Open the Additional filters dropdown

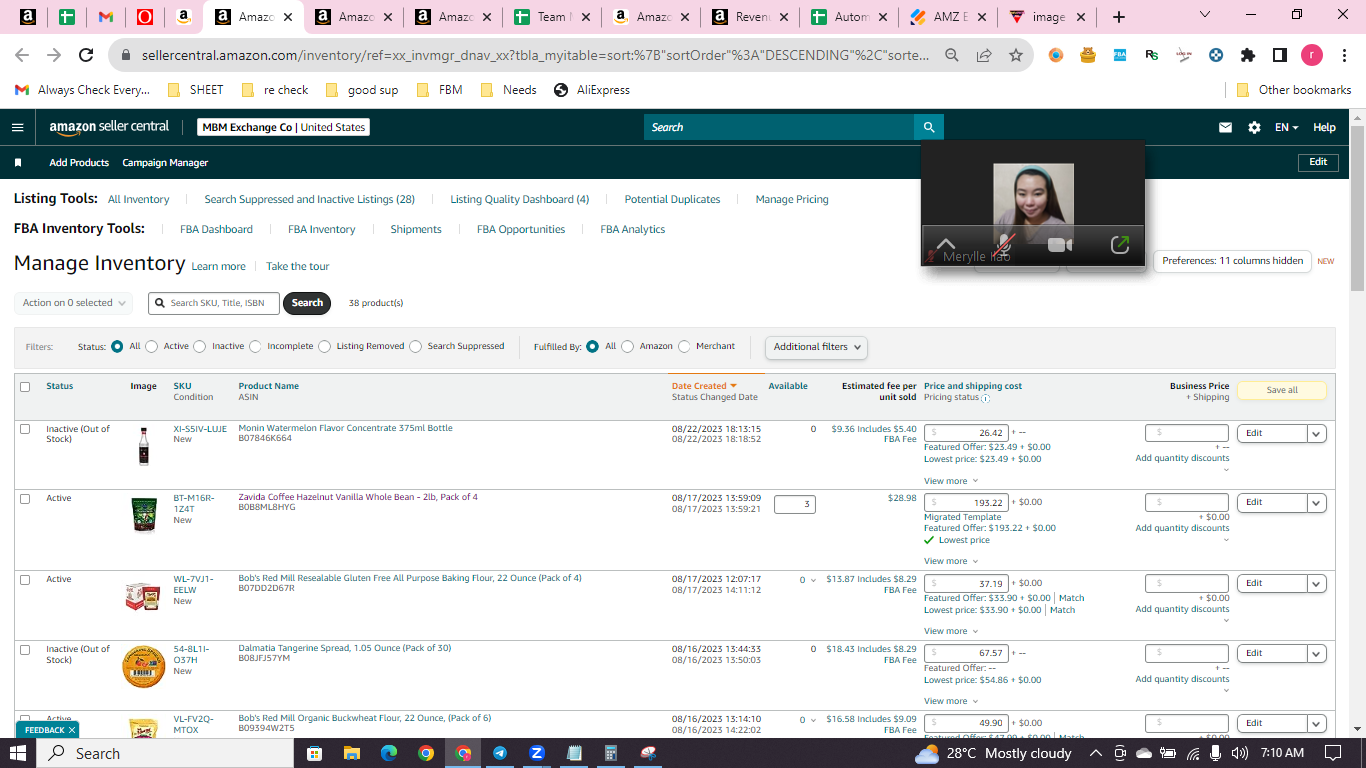[x=816, y=347]
